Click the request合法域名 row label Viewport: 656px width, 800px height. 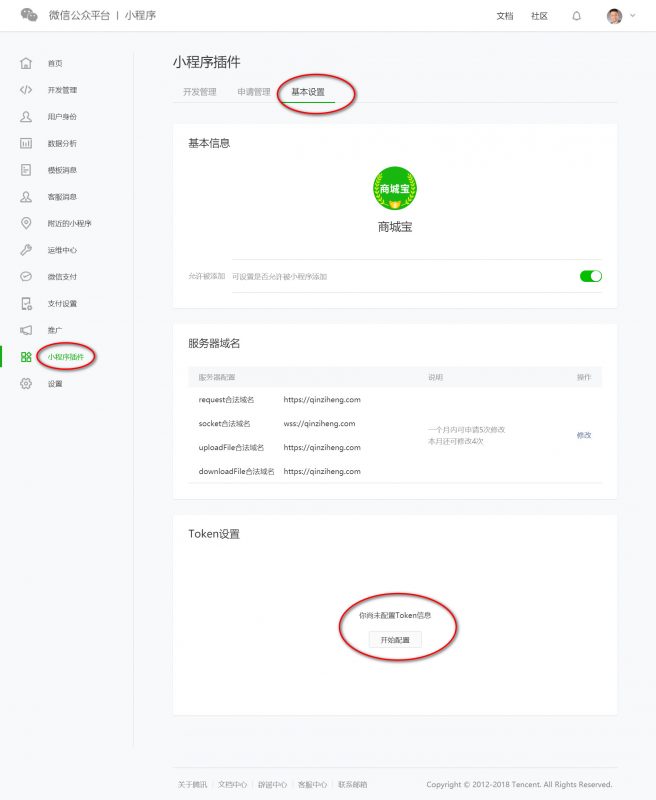pos(226,399)
